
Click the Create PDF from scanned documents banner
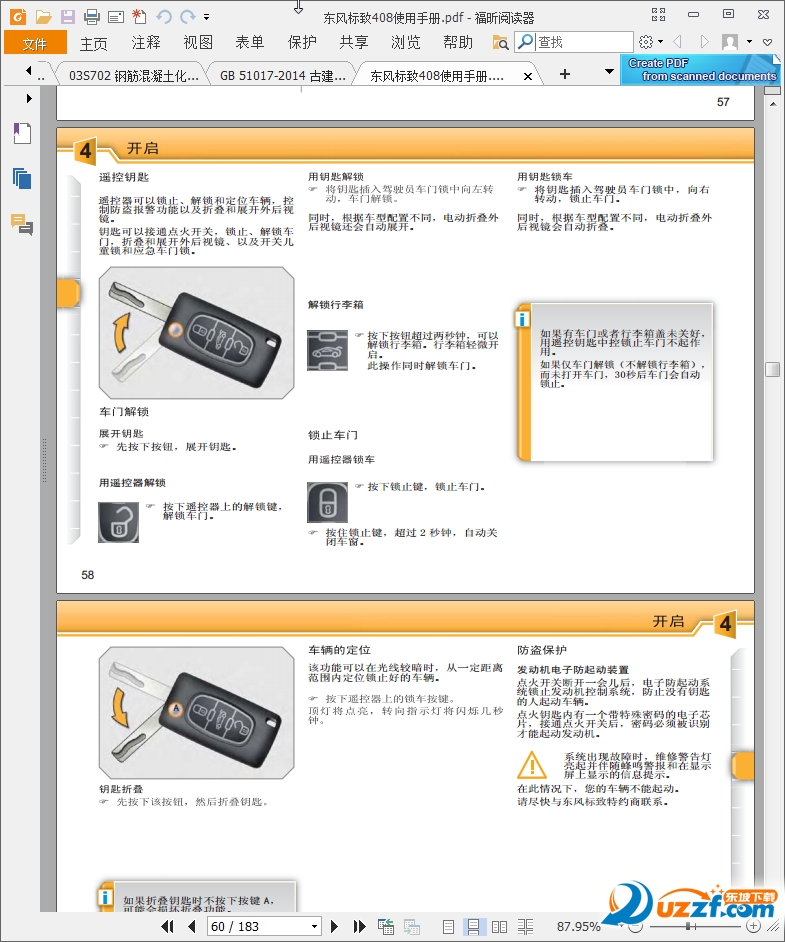coord(700,70)
